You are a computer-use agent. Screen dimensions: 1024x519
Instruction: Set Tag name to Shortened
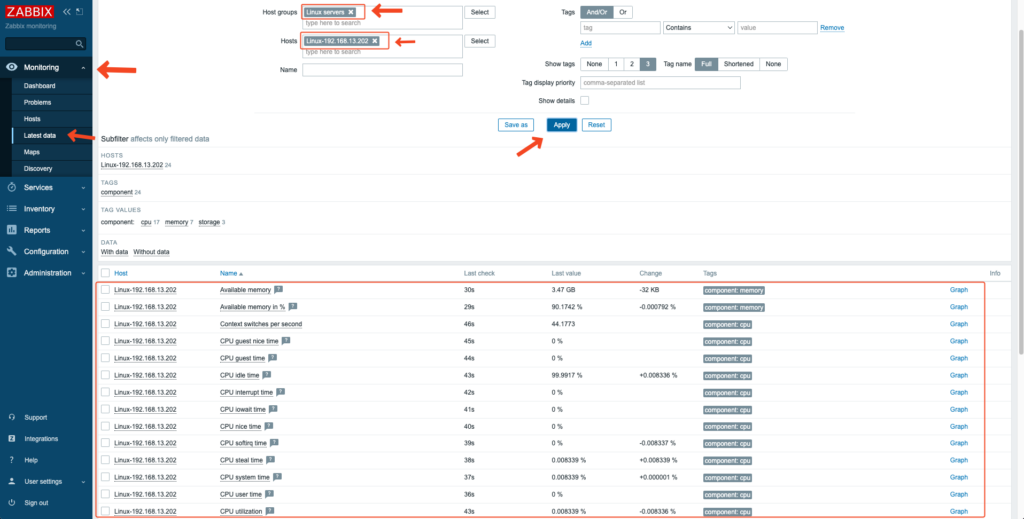tap(739, 64)
